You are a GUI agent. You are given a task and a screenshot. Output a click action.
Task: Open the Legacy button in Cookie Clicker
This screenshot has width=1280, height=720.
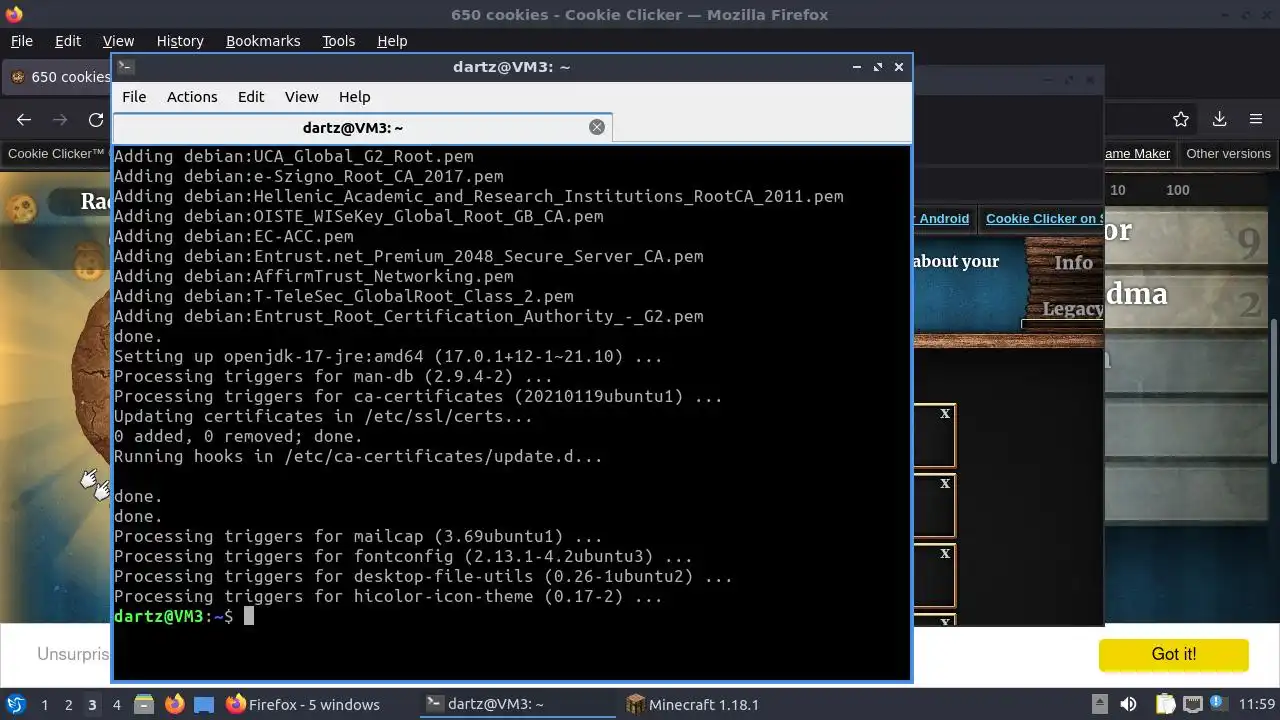coord(1072,308)
